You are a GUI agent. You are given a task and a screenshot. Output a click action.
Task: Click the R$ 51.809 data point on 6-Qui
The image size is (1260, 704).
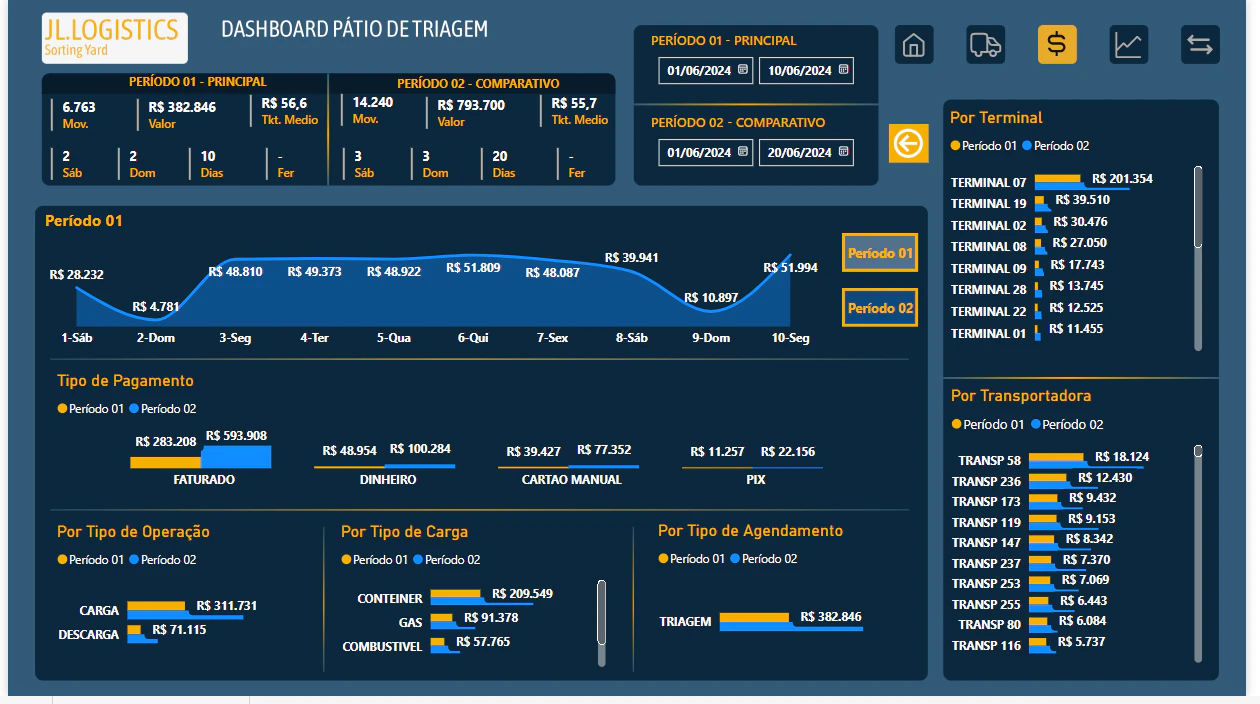473,256
